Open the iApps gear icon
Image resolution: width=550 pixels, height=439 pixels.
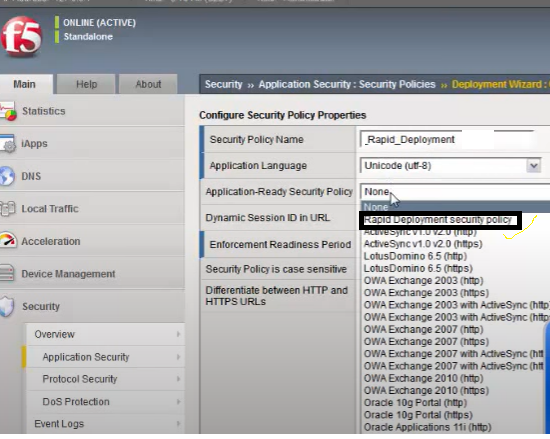coord(8,143)
